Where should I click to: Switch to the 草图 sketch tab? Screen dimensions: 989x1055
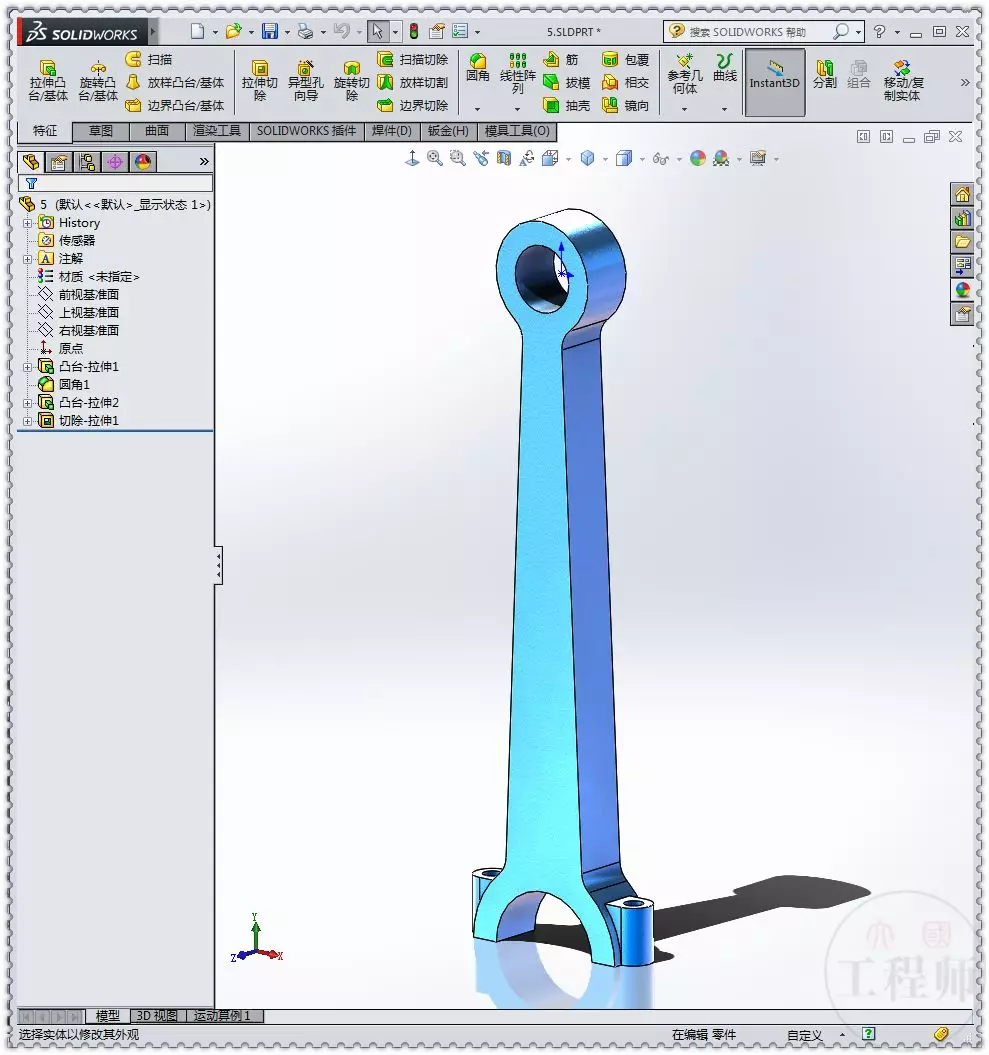click(x=101, y=131)
